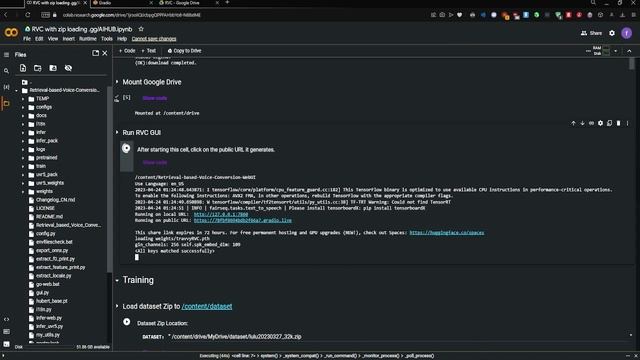The image size is (640, 360).
Task: Collapse the Mount Google Drive section
Action: (117, 82)
